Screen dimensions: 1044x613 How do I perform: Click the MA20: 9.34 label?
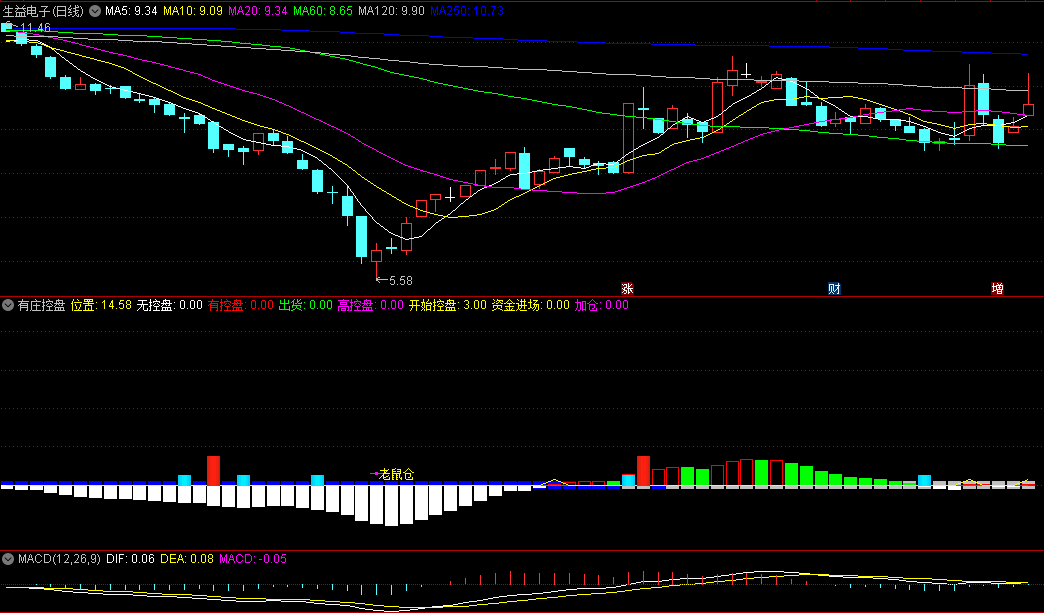[x=258, y=11]
